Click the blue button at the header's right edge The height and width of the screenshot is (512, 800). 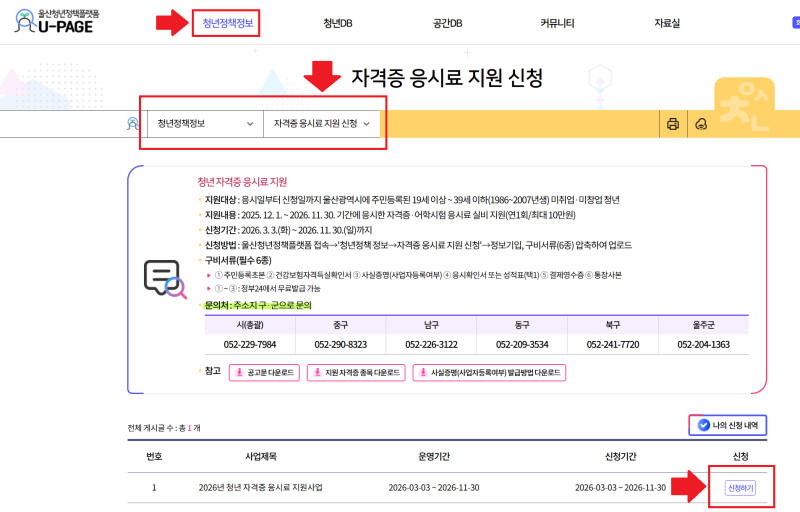pos(796,22)
